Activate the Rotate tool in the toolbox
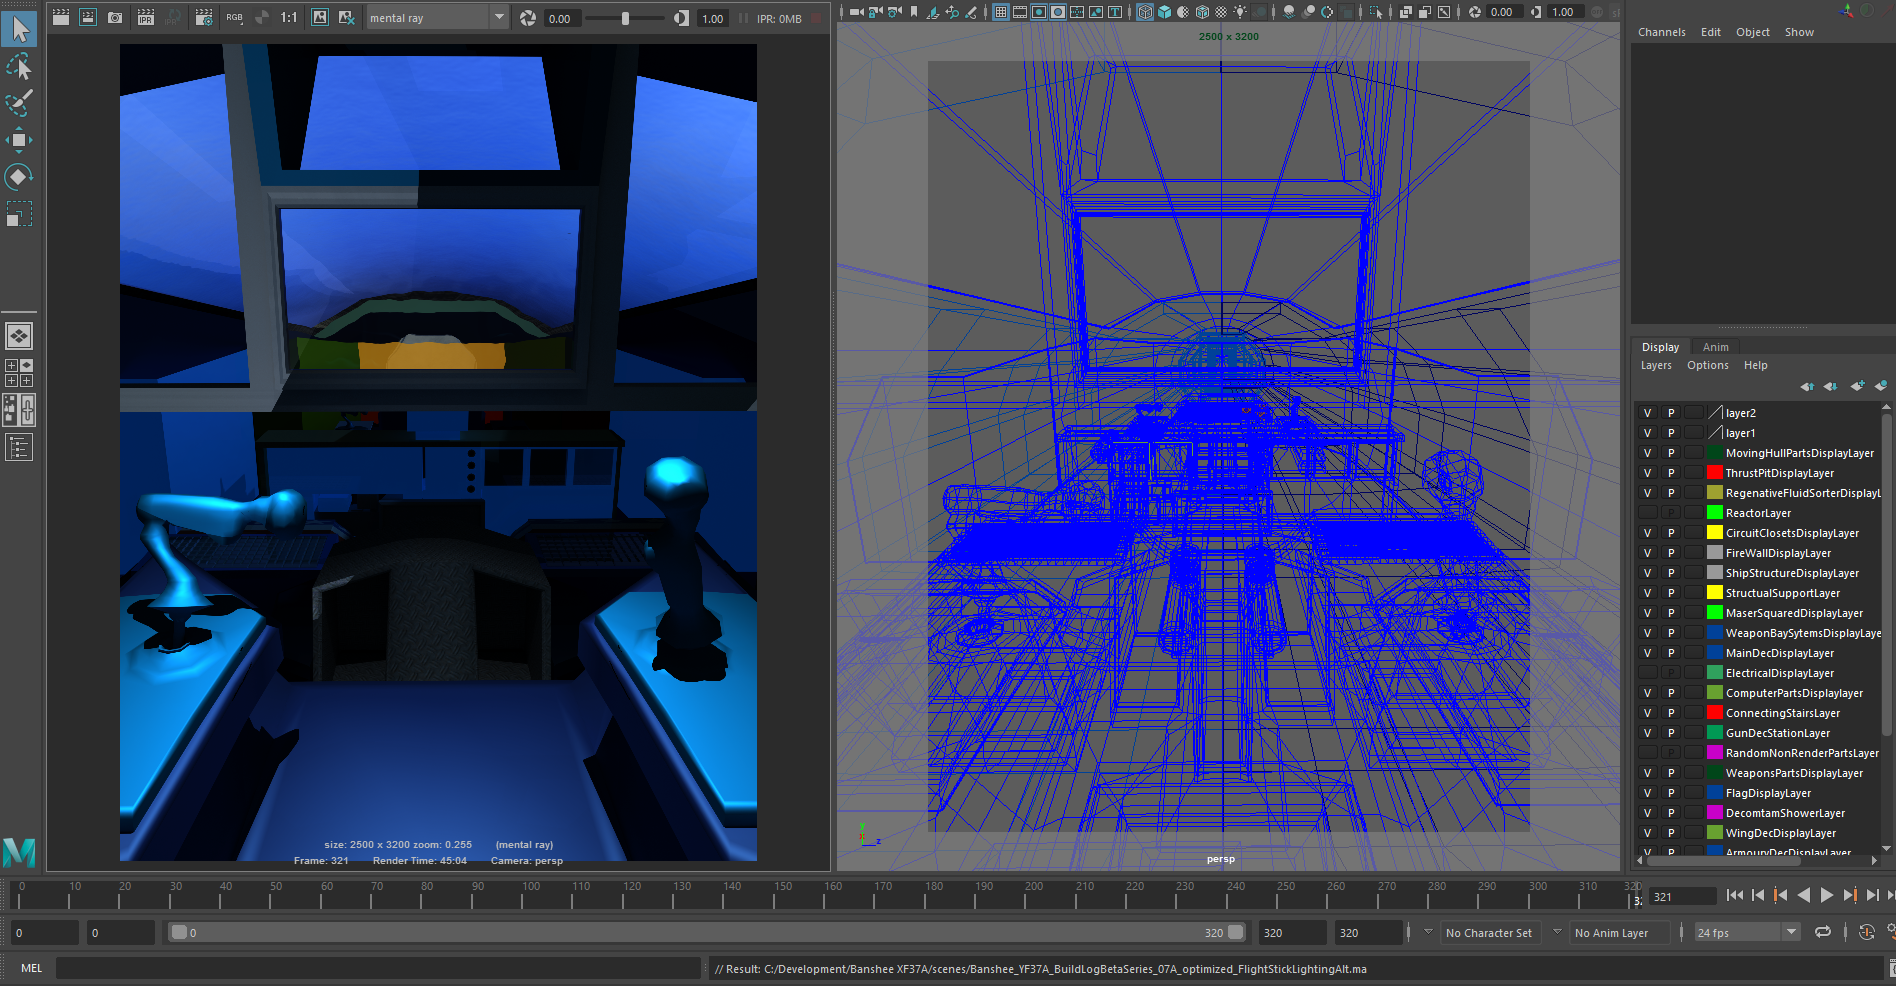The image size is (1896, 986). (x=18, y=177)
